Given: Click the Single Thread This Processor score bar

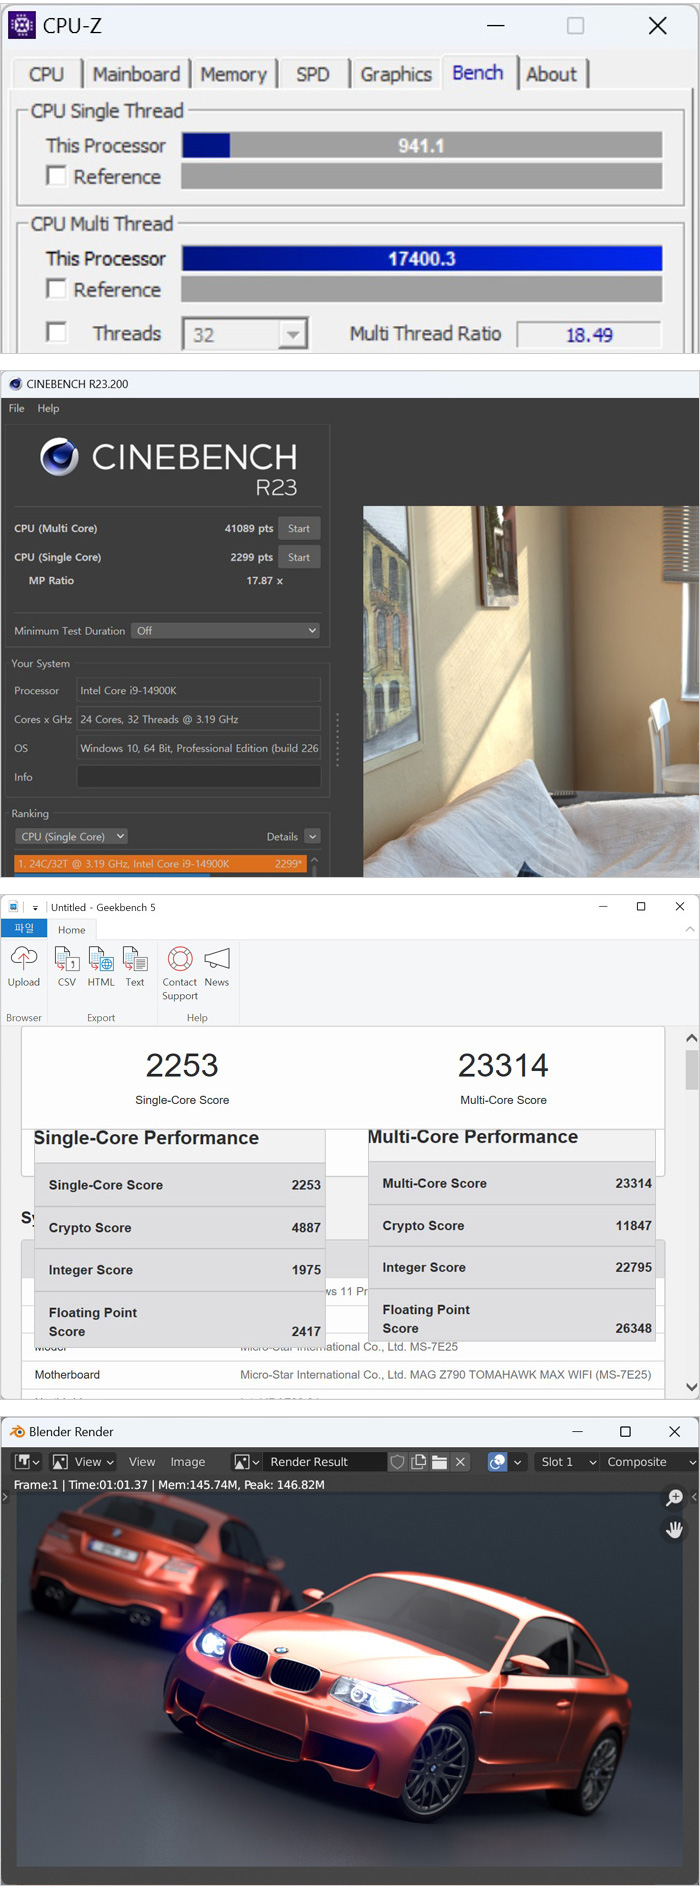Looking at the screenshot, I should 422,146.
